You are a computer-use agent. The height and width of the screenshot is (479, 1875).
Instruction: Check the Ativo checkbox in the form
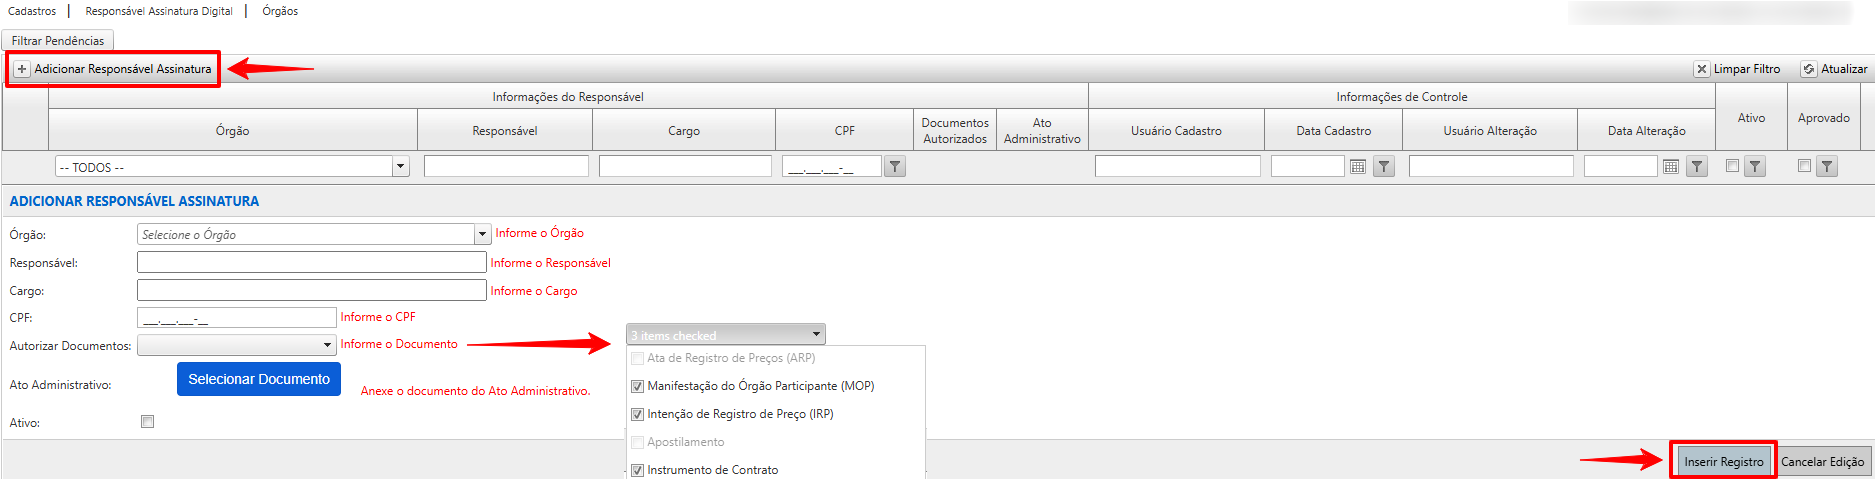(x=148, y=422)
